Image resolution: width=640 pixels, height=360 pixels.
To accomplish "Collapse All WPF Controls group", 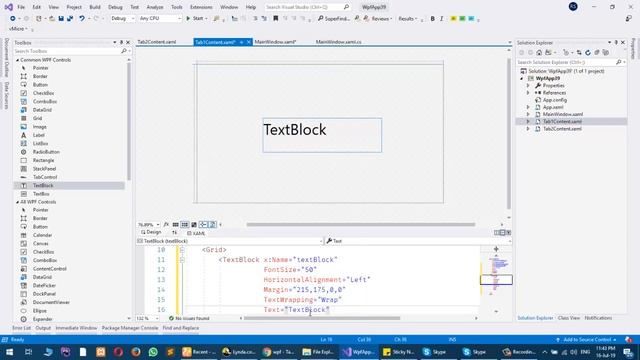I will click(18, 202).
